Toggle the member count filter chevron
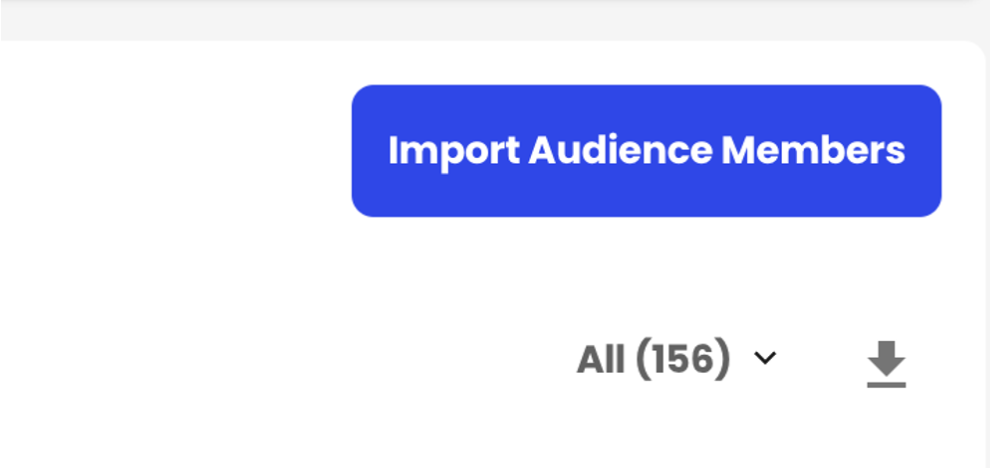The image size is (990, 468). 765,358
